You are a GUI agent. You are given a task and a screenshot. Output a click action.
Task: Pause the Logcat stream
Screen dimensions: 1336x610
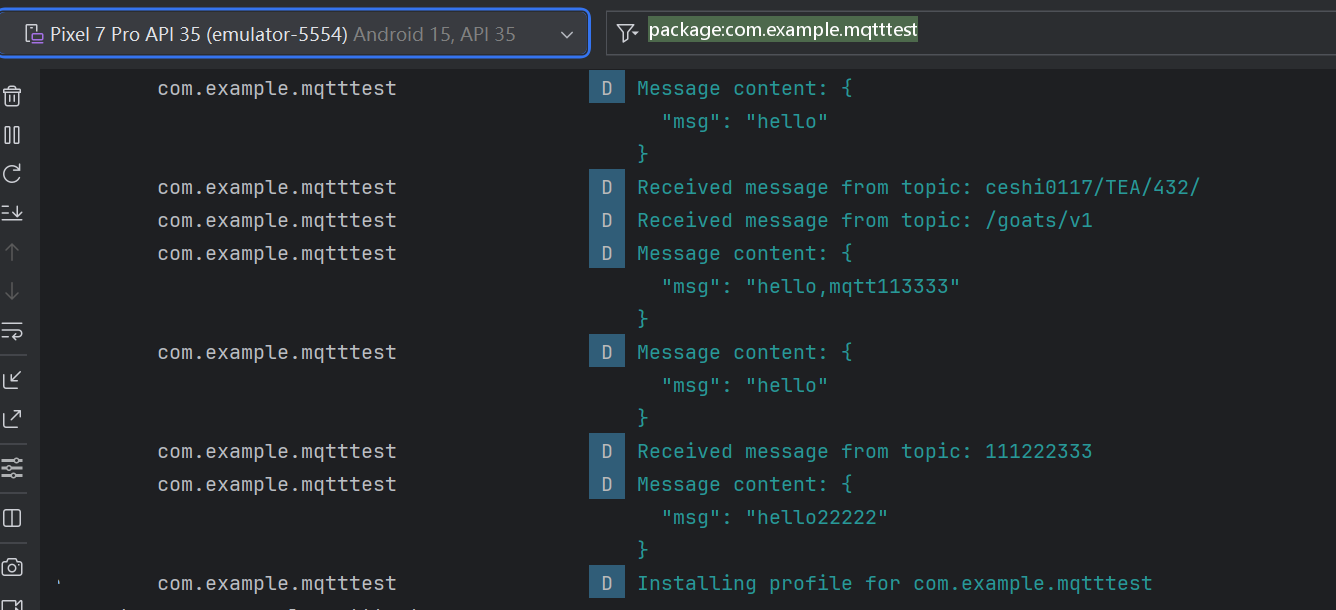coord(12,135)
